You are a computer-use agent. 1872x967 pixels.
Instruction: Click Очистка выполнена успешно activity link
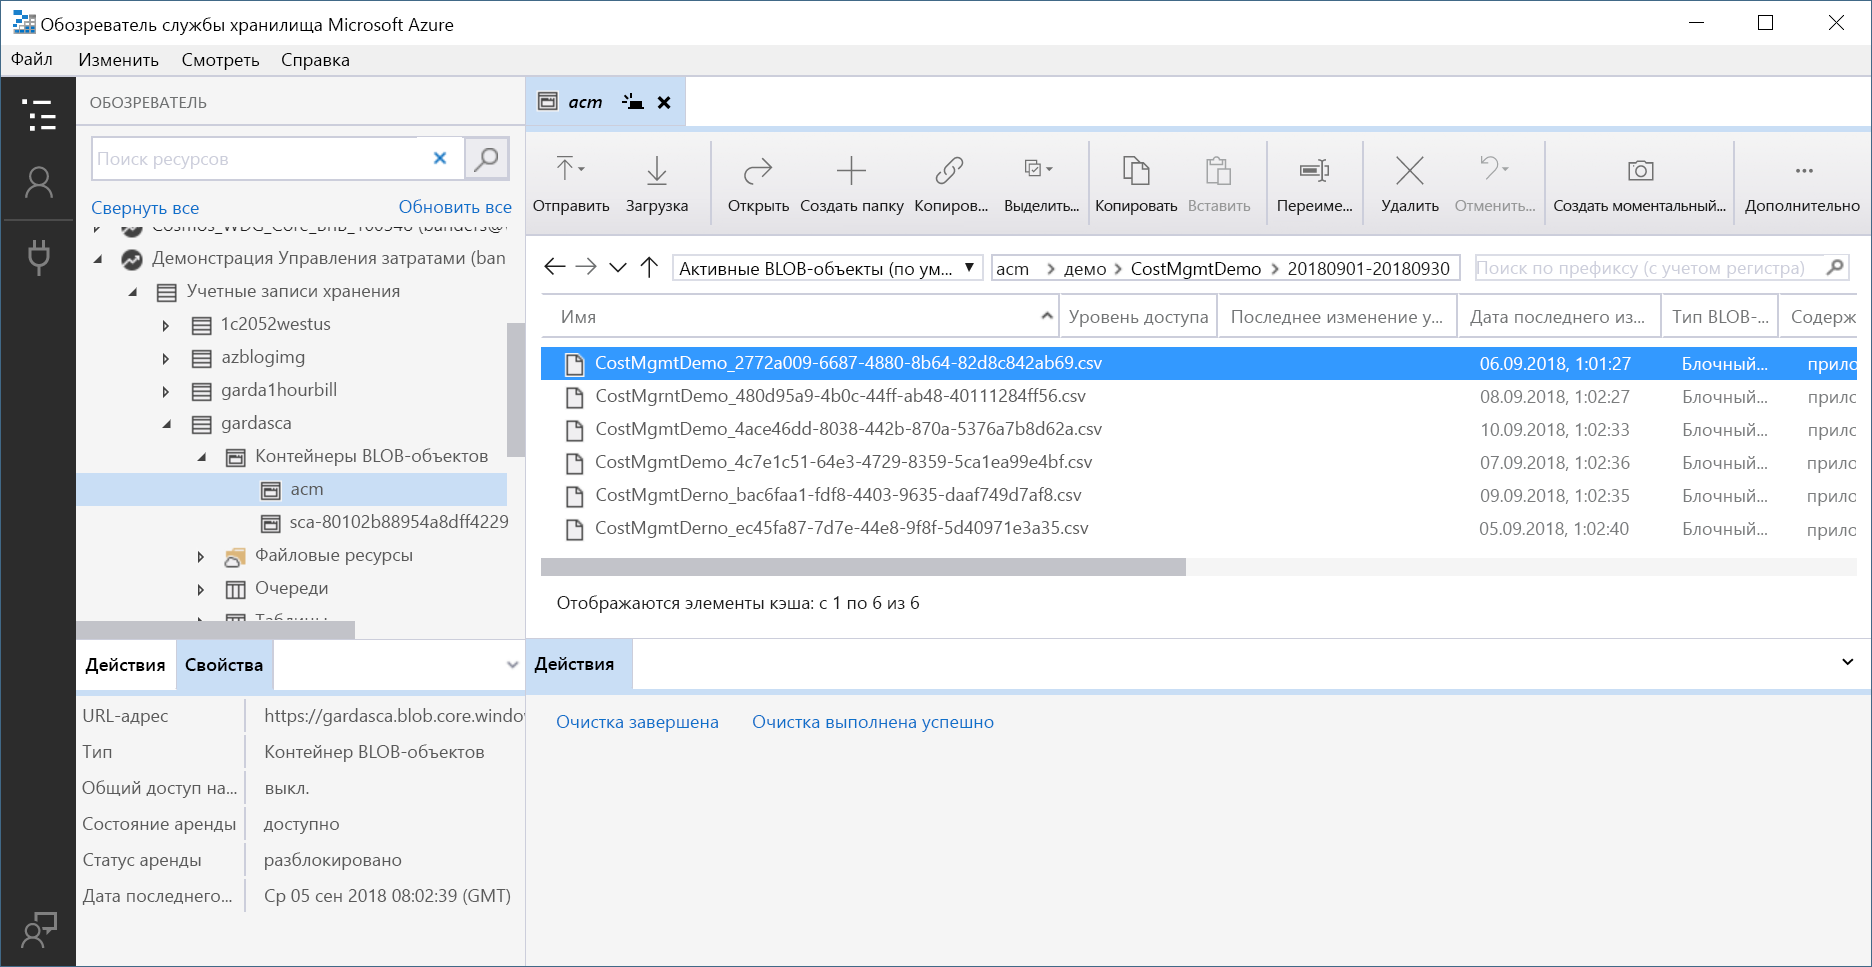(x=873, y=722)
